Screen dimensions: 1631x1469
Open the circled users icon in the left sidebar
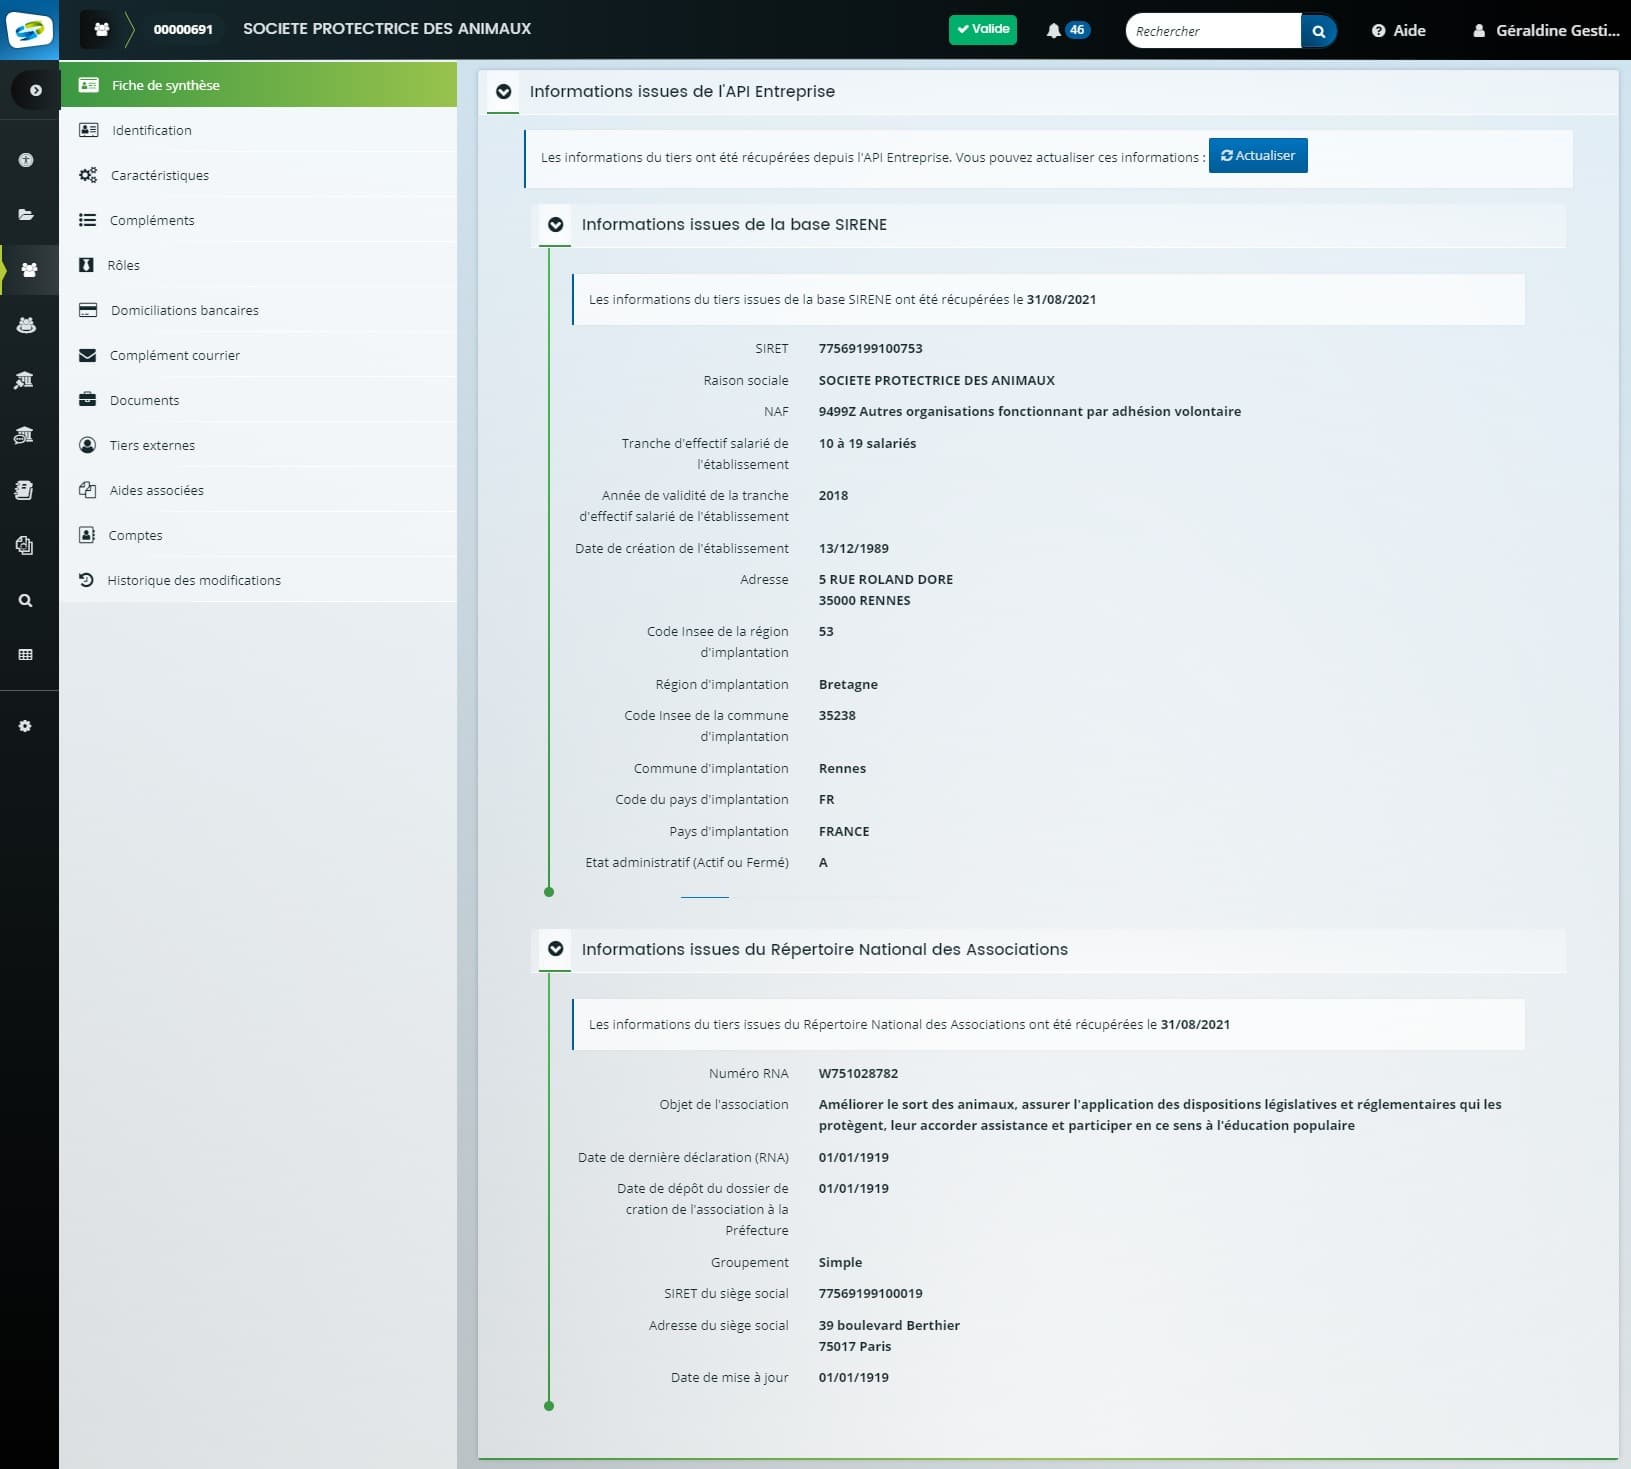pos(26,325)
